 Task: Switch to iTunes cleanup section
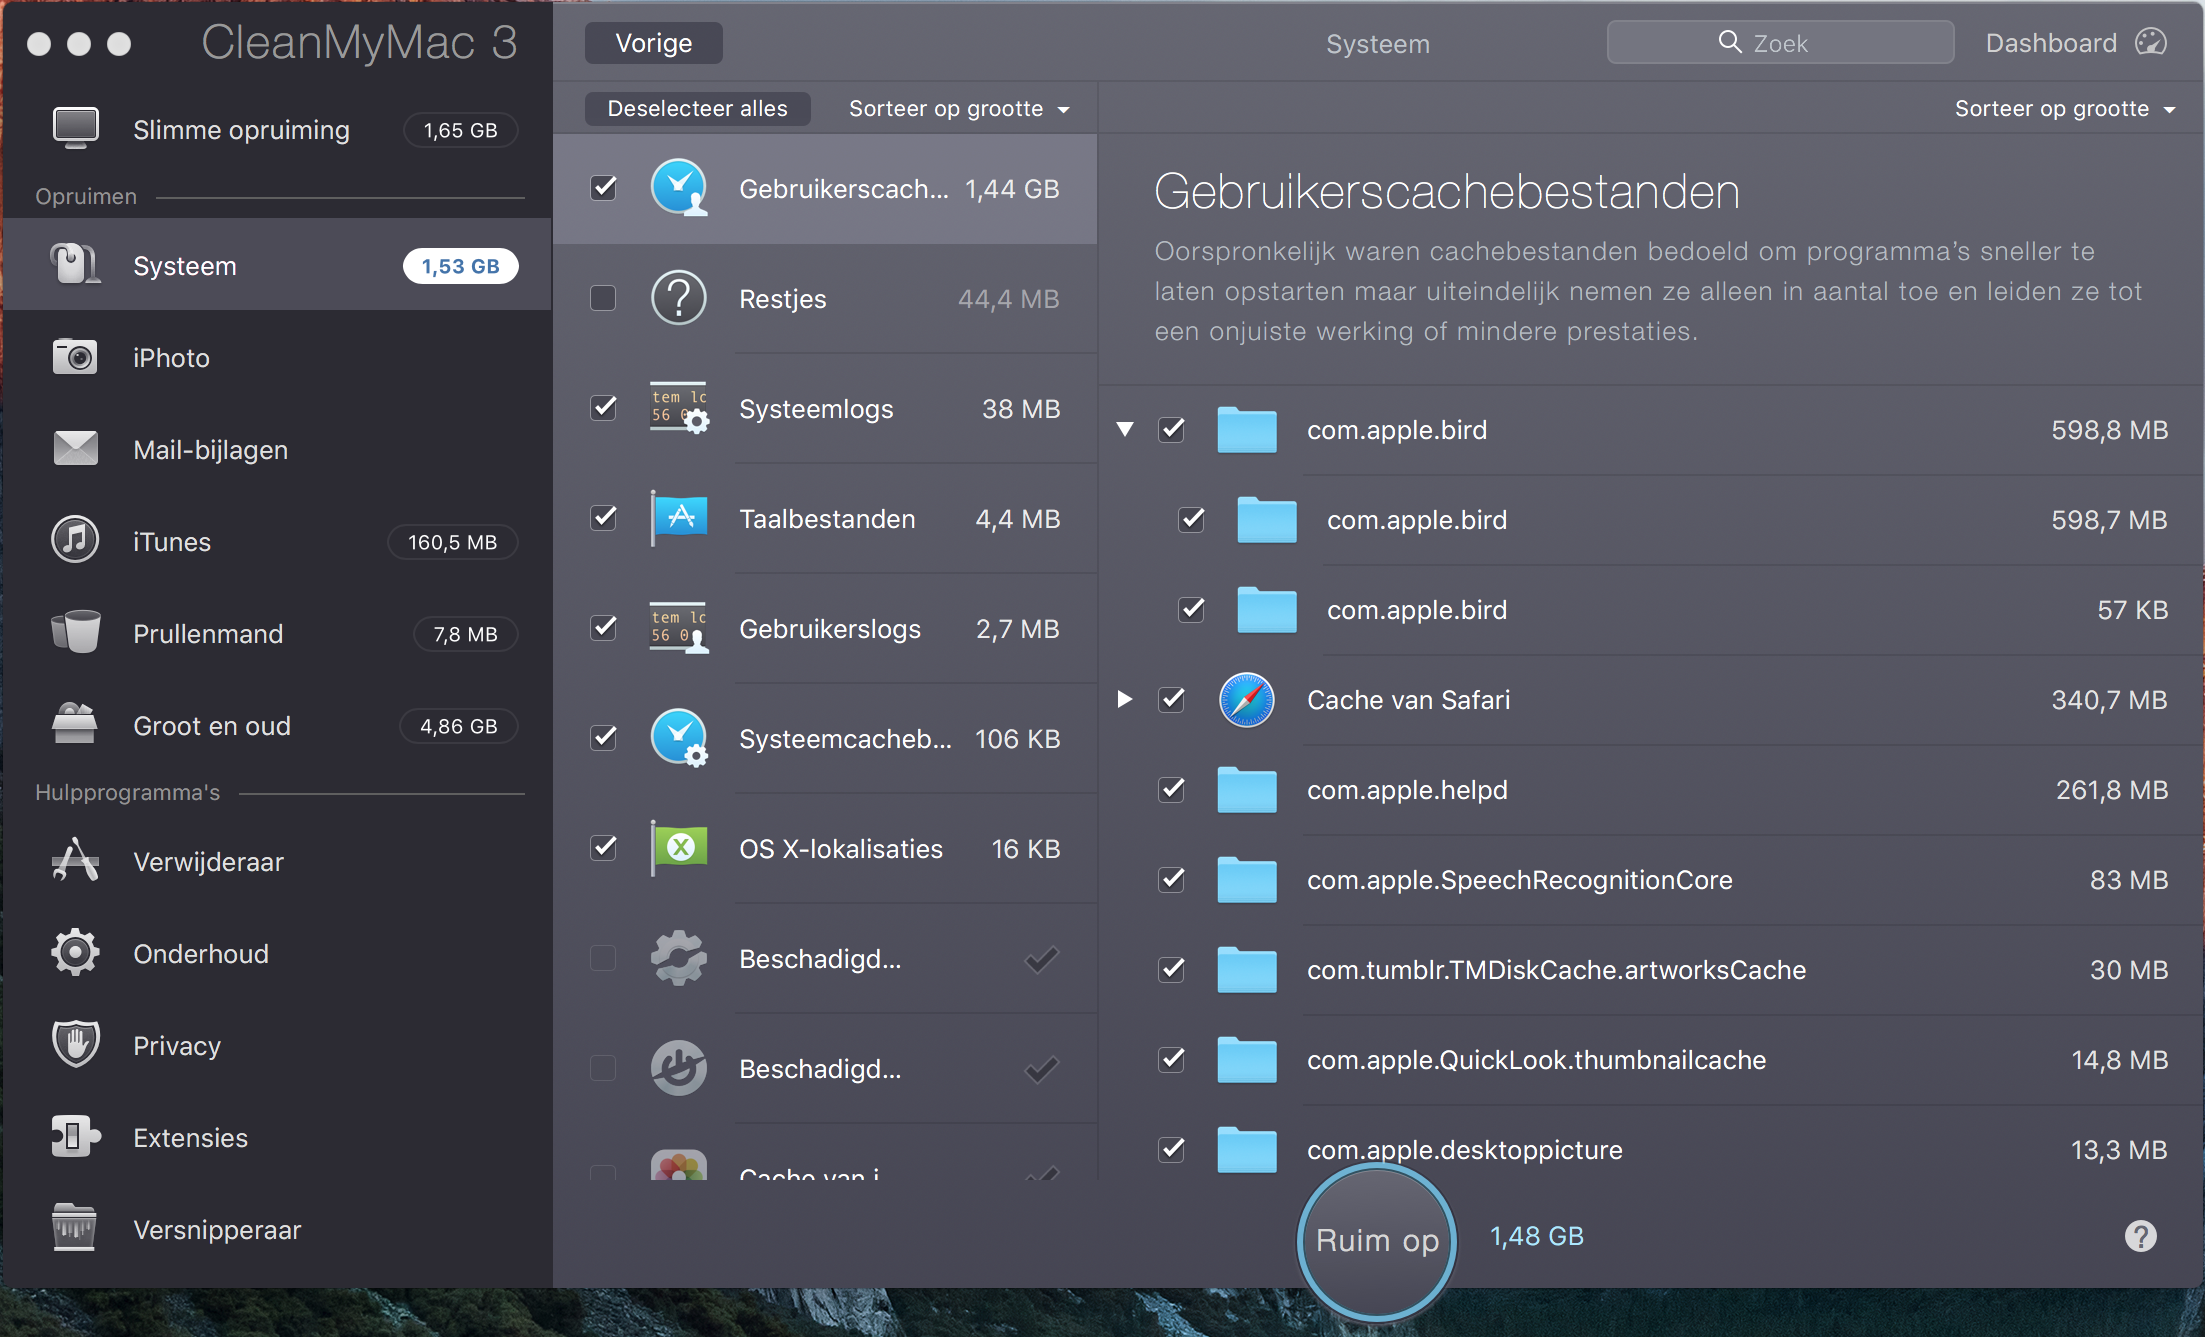[x=172, y=542]
